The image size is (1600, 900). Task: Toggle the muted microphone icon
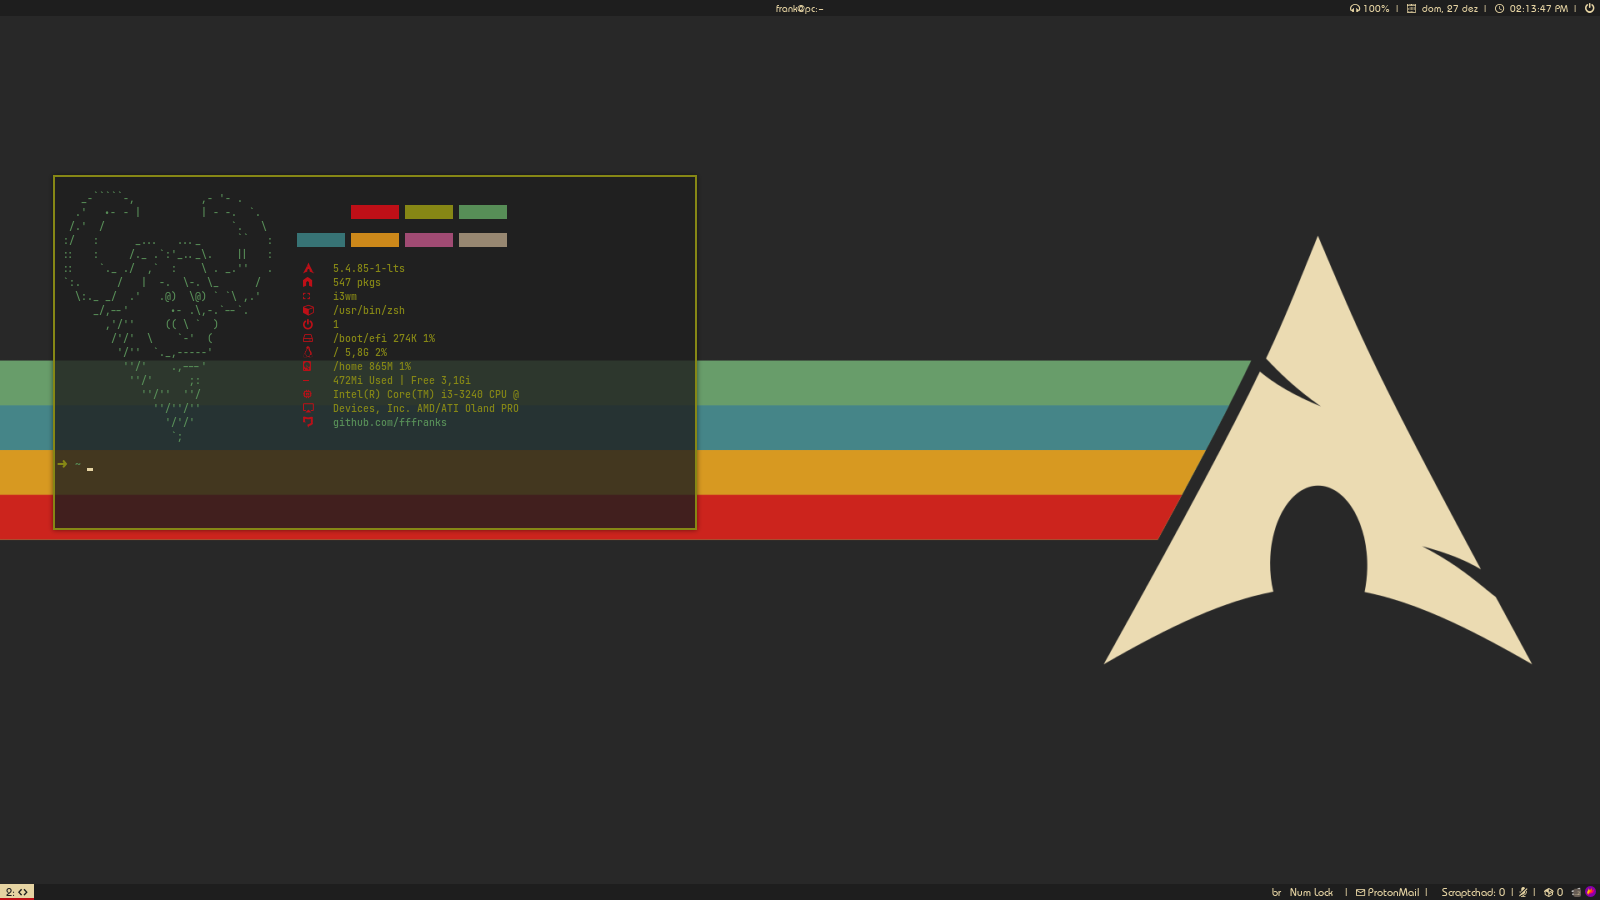pyautogui.click(x=1523, y=892)
